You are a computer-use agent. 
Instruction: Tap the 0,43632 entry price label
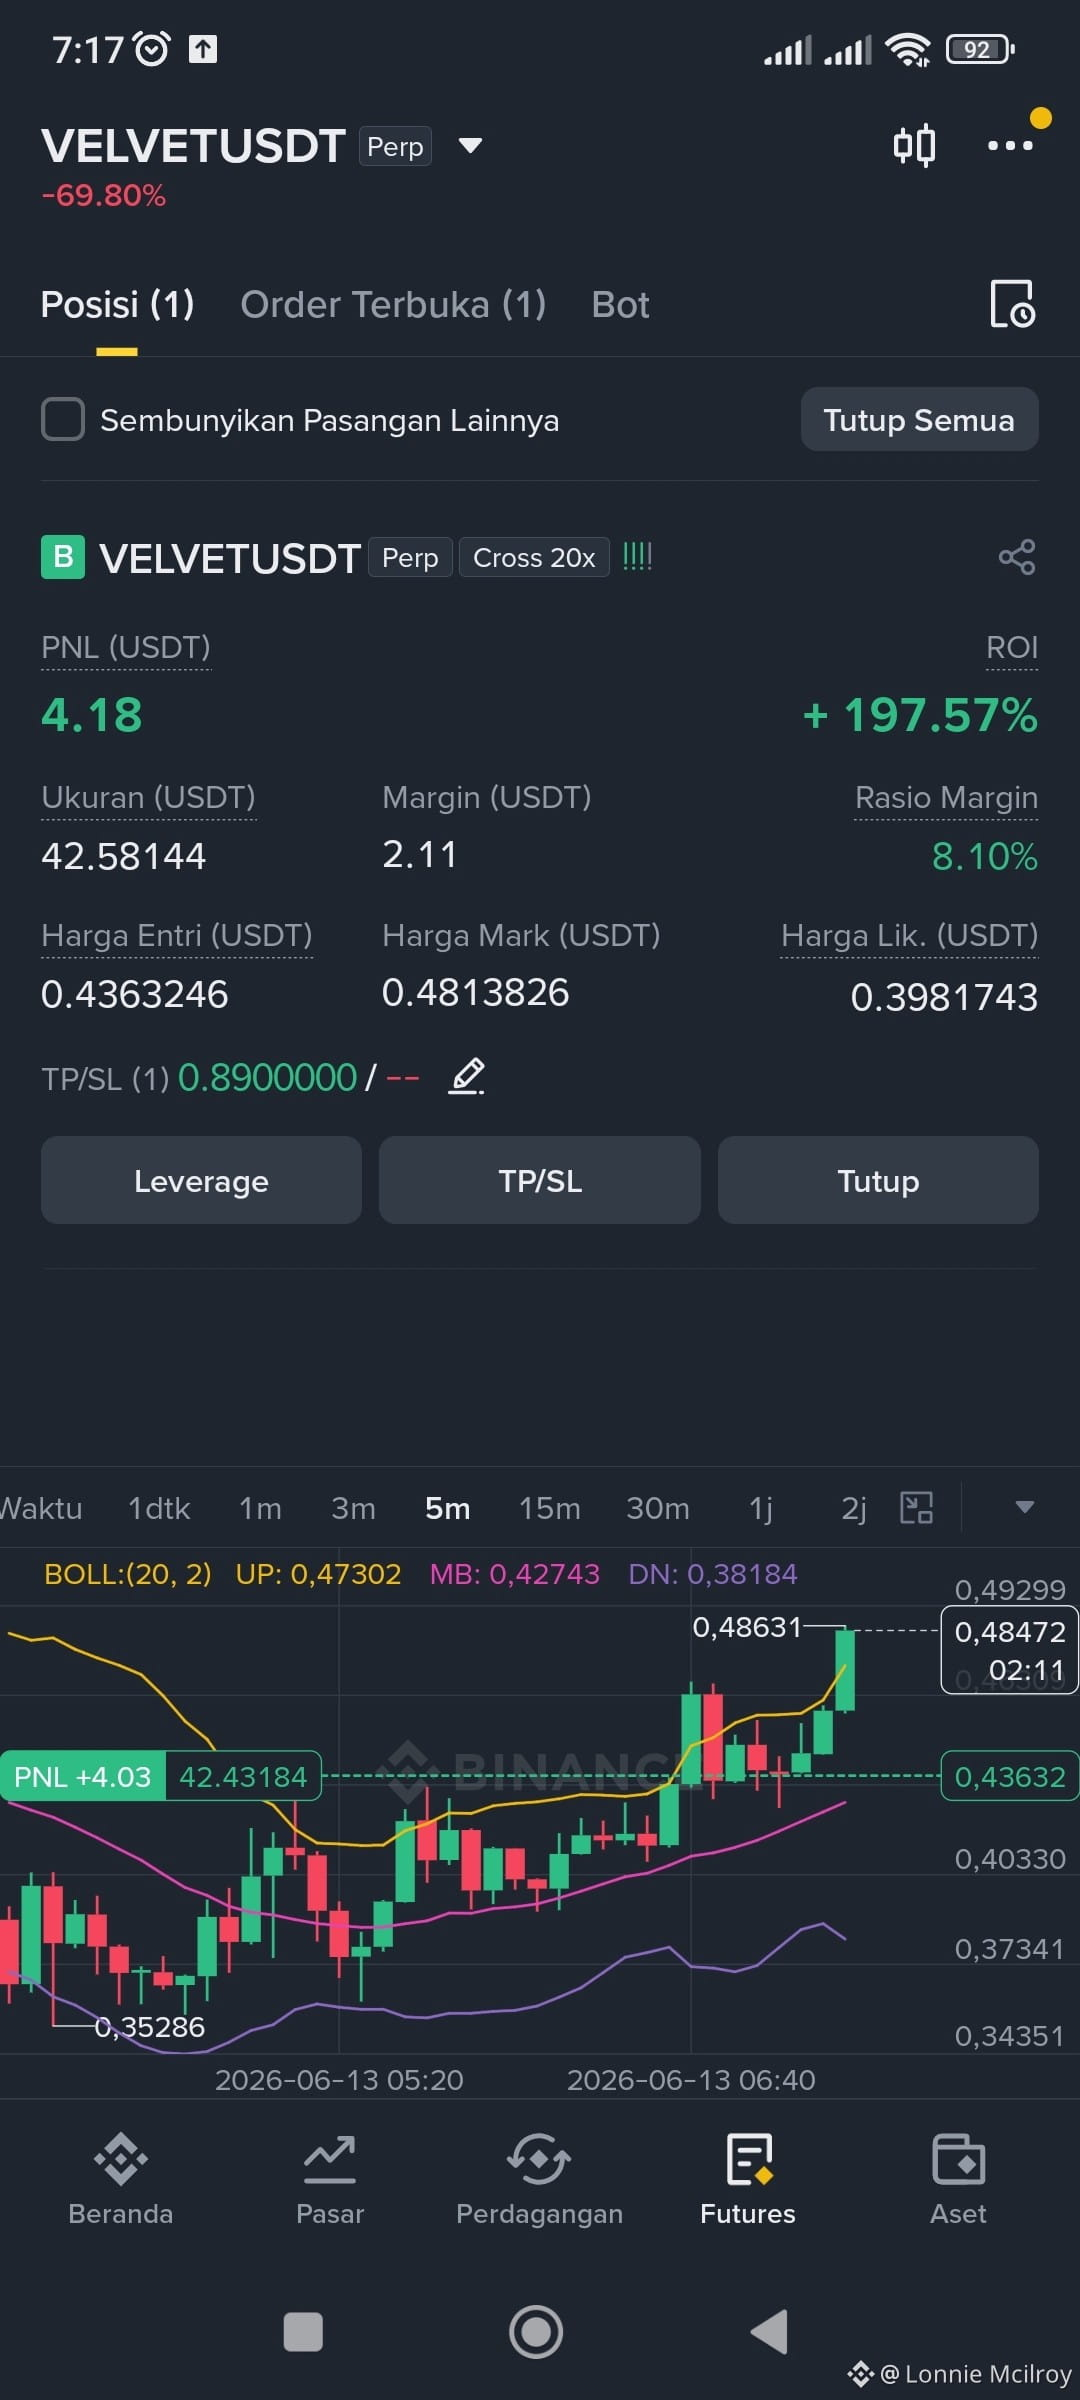pos(1010,1776)
